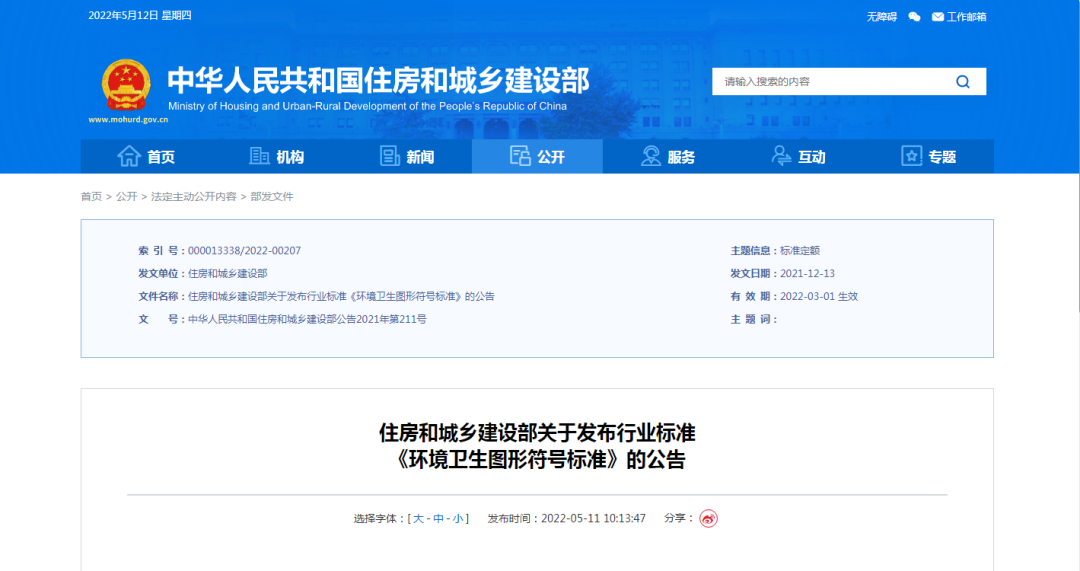Click the interaction icon beside 互动
Viewport: 1080px width, 571px height.
pyautogui.click(x=781, y=156)
